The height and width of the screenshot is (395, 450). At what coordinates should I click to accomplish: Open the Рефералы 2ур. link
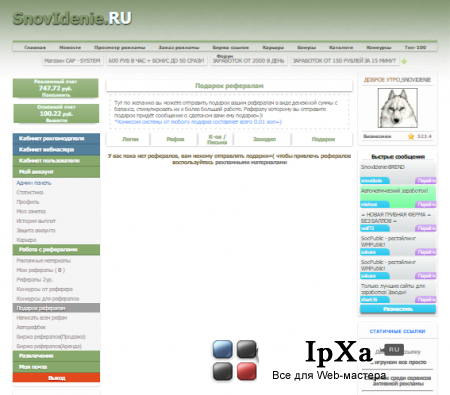coord(34,280)
